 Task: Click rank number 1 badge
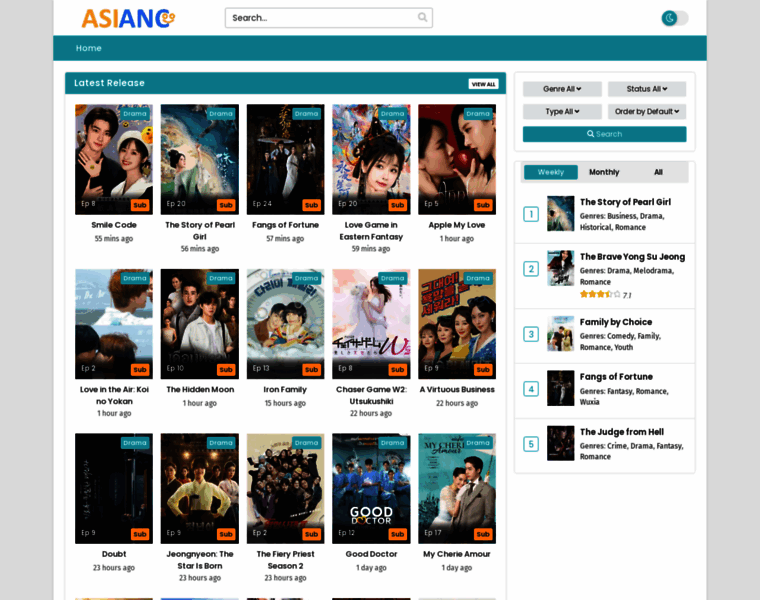coord(531,214)
